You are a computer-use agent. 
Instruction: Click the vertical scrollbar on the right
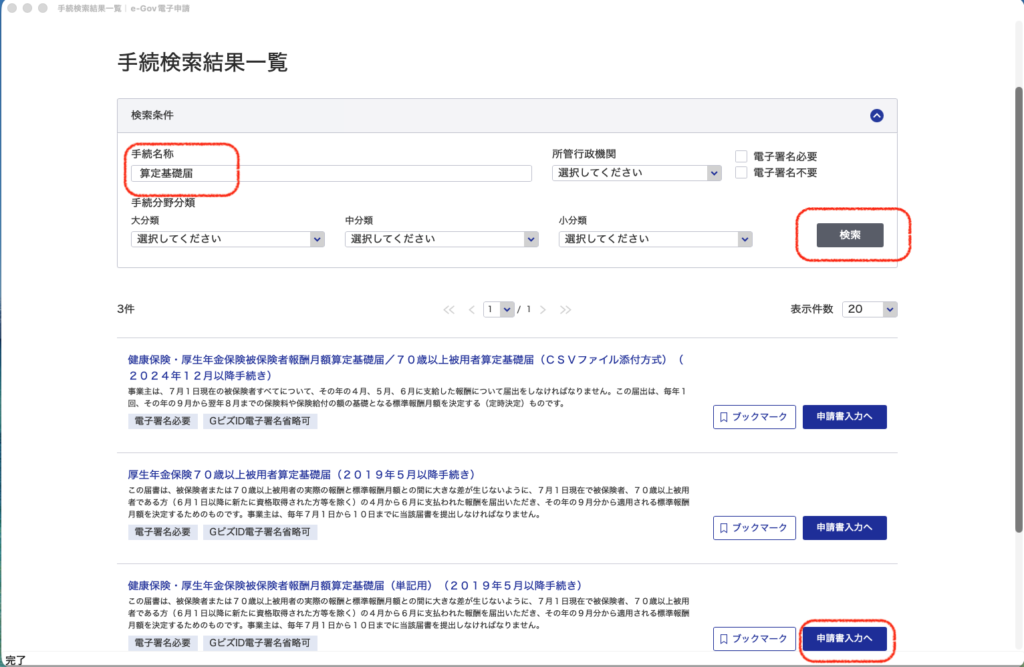pos(1018,308)
